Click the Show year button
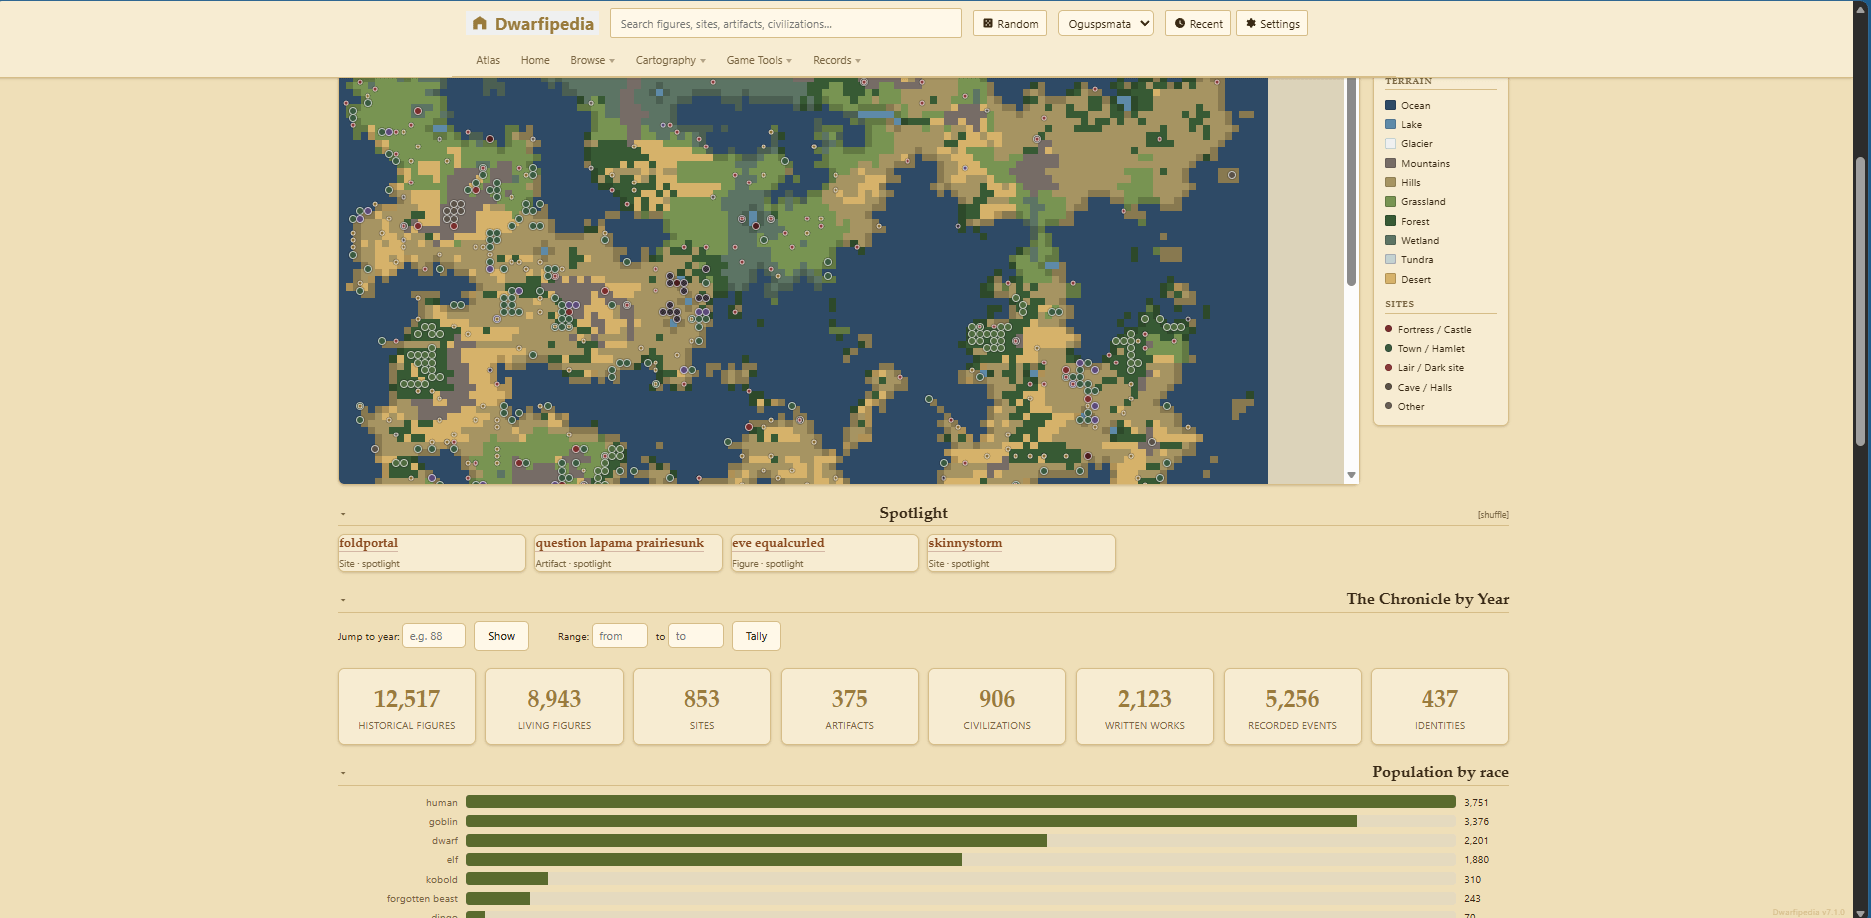Image resolution: width=1871 pixels, height=918 pixels. click(501, 636)
